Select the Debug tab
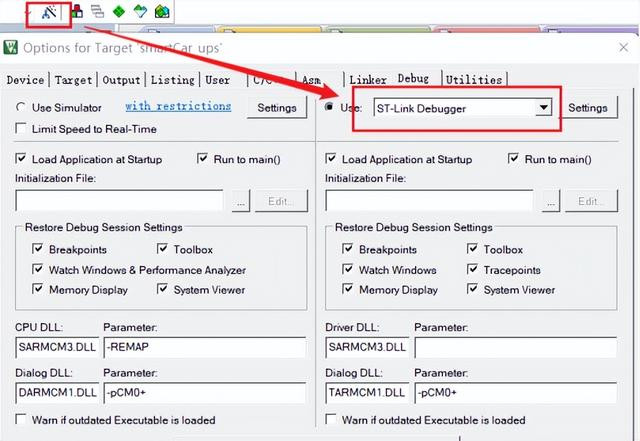Viewport: 640px width, 441px height. click(x=413, y=78)
